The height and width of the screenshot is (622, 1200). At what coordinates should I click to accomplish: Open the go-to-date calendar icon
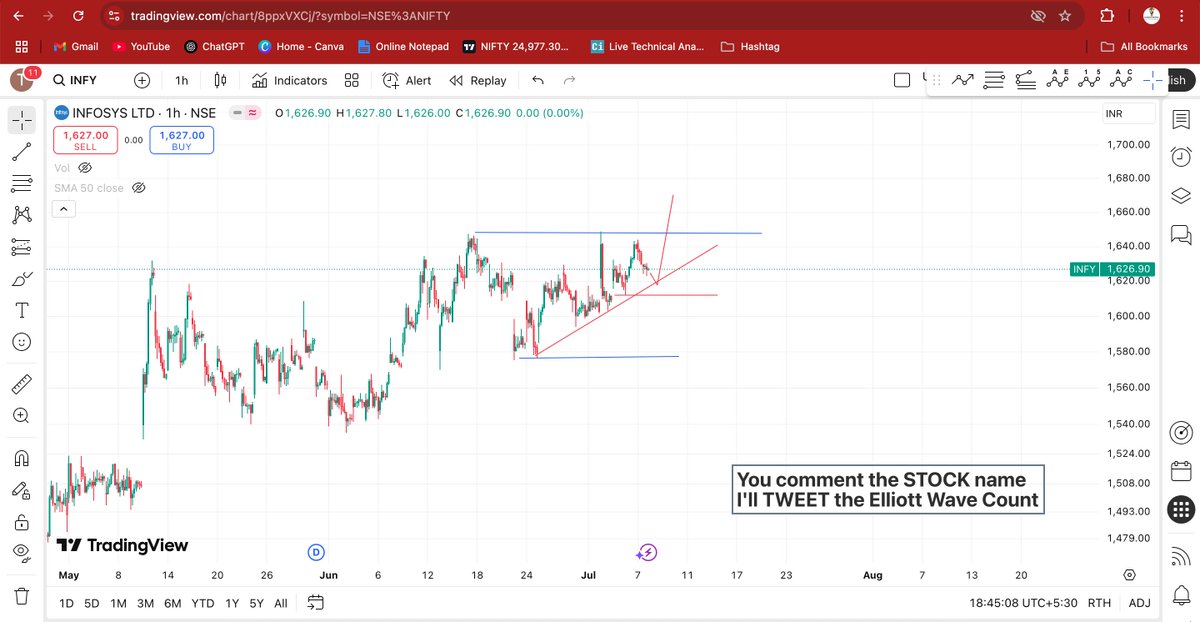pyautogui.click(x=316, y=603)
